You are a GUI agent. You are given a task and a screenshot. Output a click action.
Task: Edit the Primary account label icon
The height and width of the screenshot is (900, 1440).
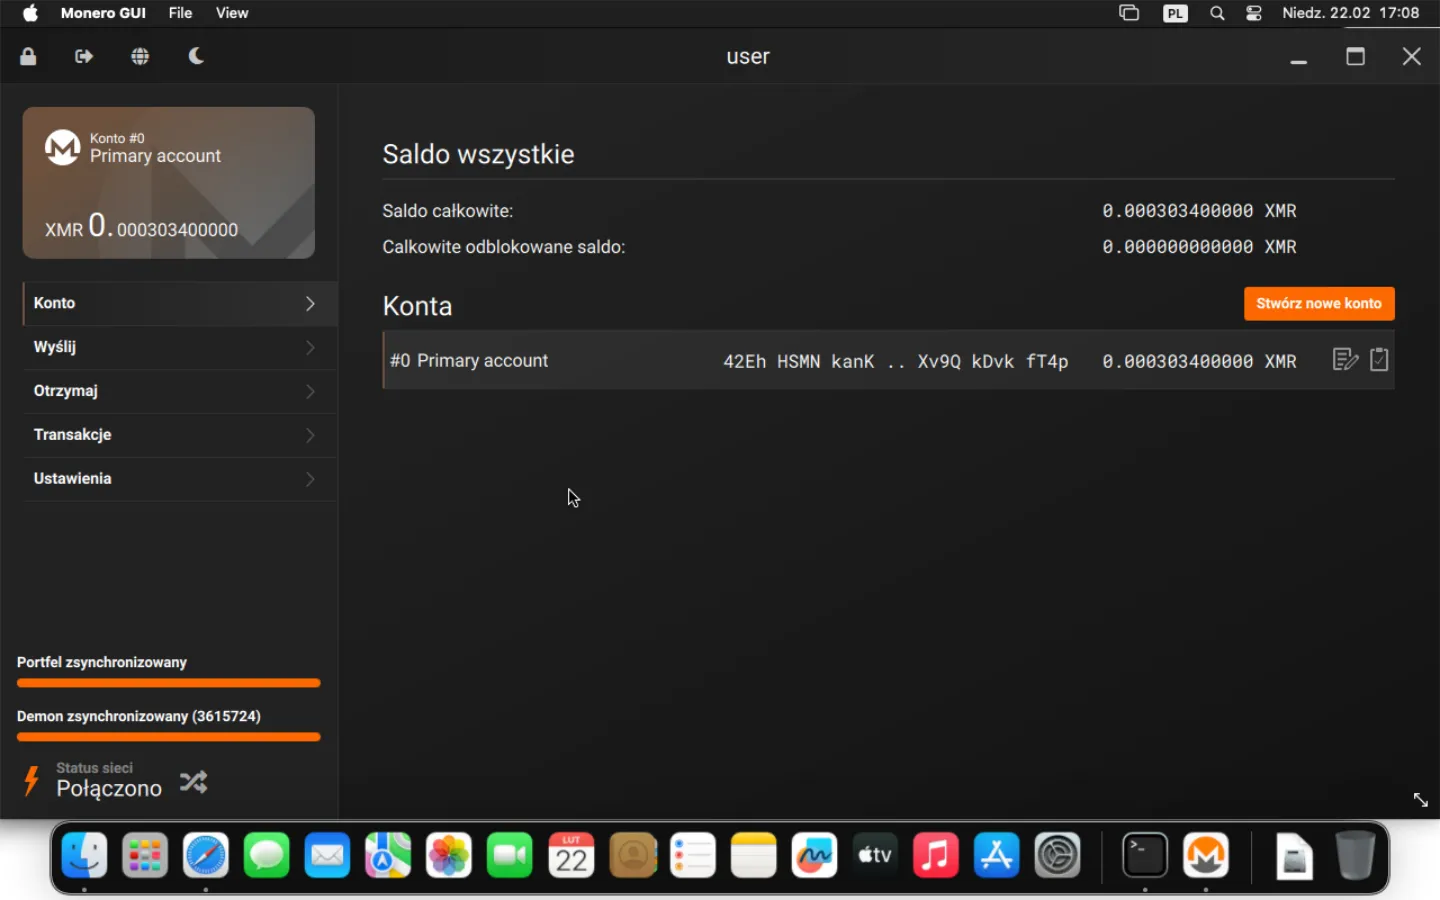coord(1345,360)
